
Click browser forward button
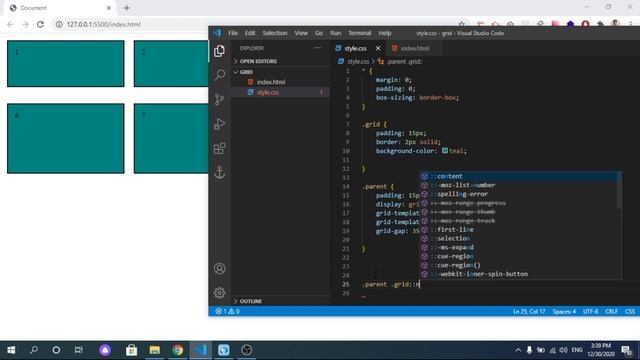click(25, 24)
